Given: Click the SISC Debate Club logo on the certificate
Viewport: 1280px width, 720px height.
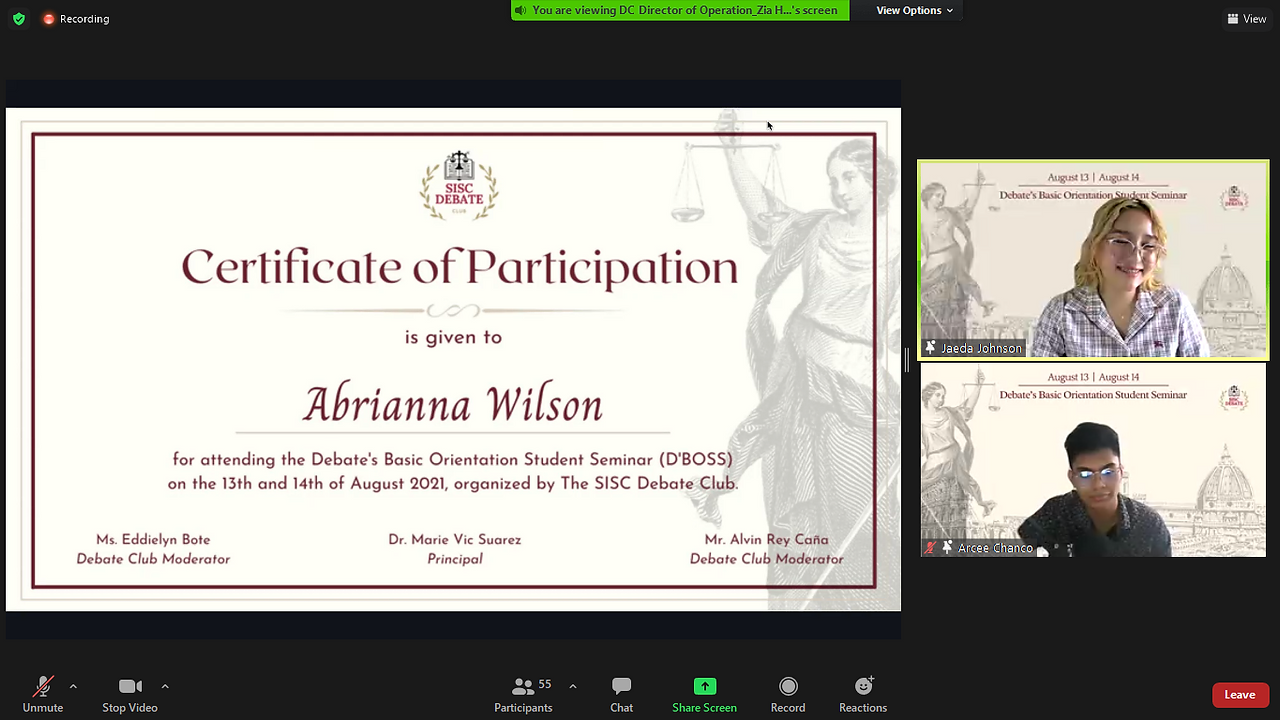Looking at the screenshot, I should 459,185.
